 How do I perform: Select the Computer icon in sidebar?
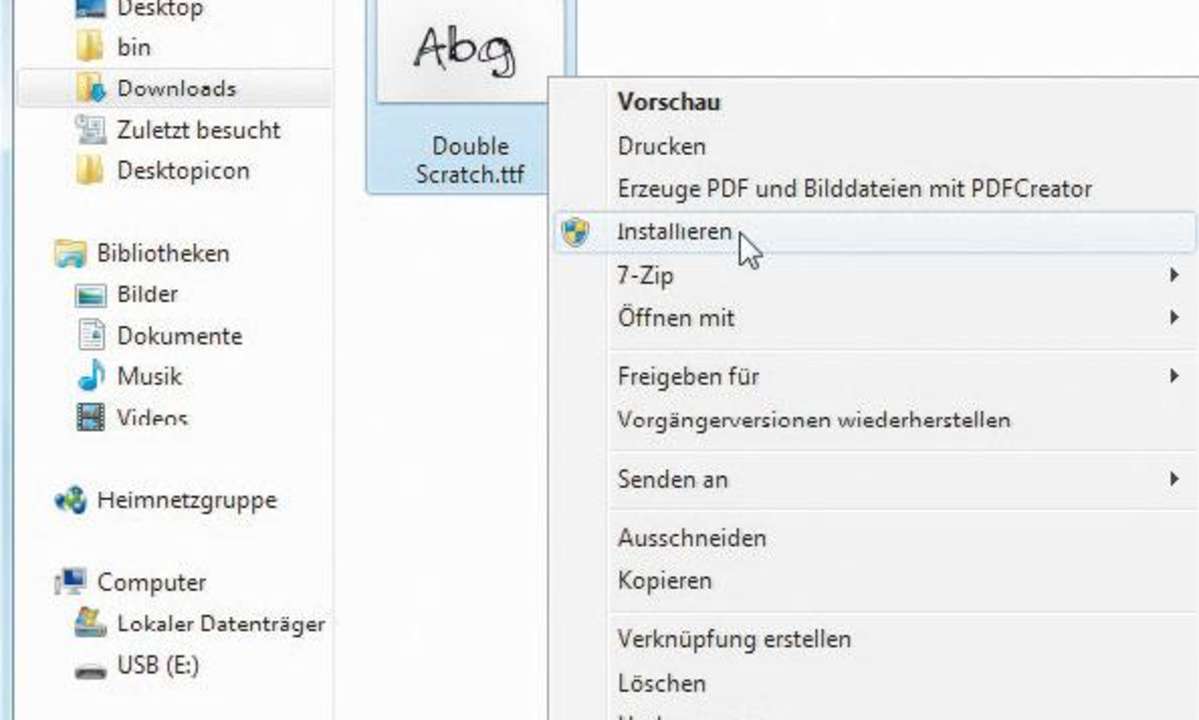pyautogui.click(x=70, y=582)
